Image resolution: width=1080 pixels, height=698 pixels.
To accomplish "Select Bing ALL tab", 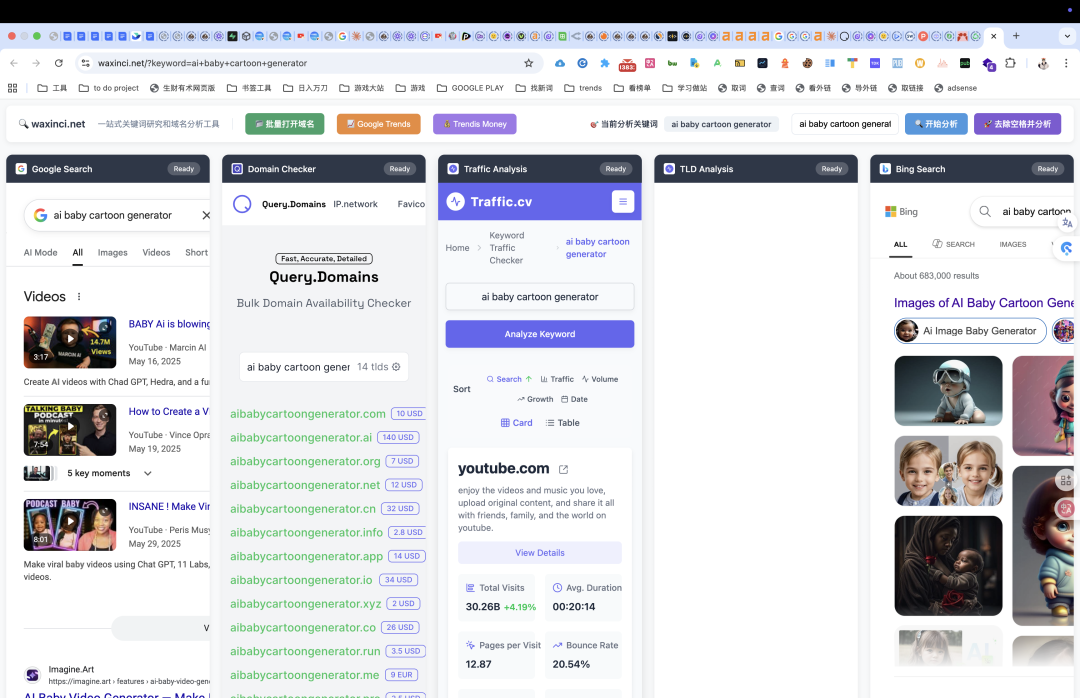I will [x=900, y=245].
